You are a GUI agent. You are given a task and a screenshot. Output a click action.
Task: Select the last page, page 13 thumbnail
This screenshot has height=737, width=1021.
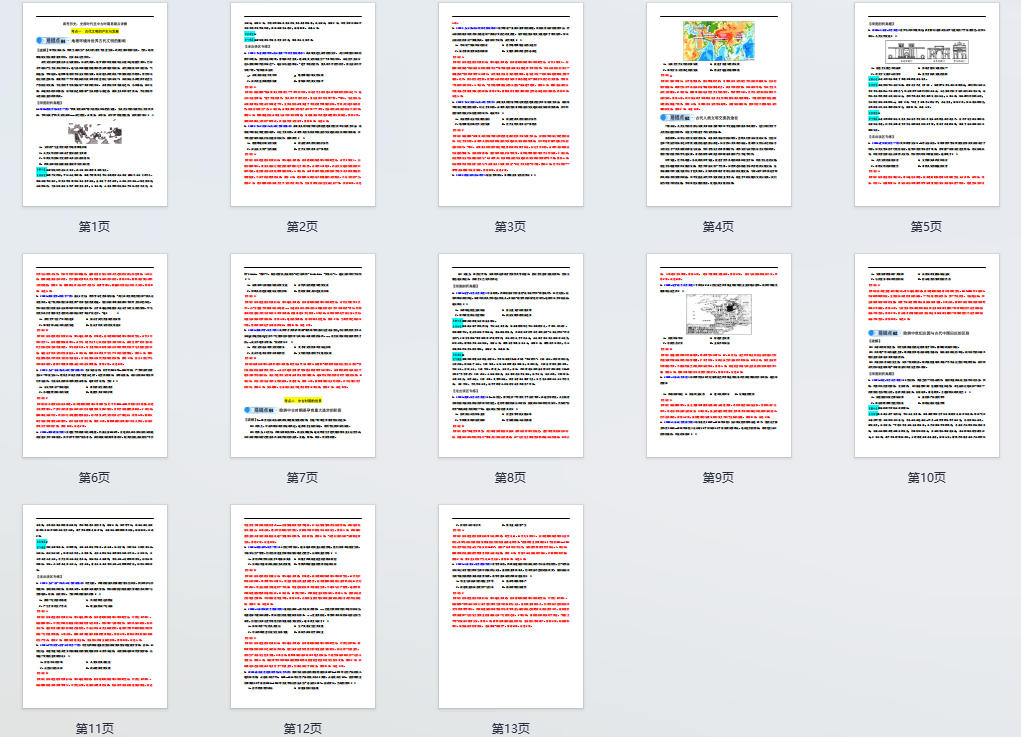coord(511,606)
